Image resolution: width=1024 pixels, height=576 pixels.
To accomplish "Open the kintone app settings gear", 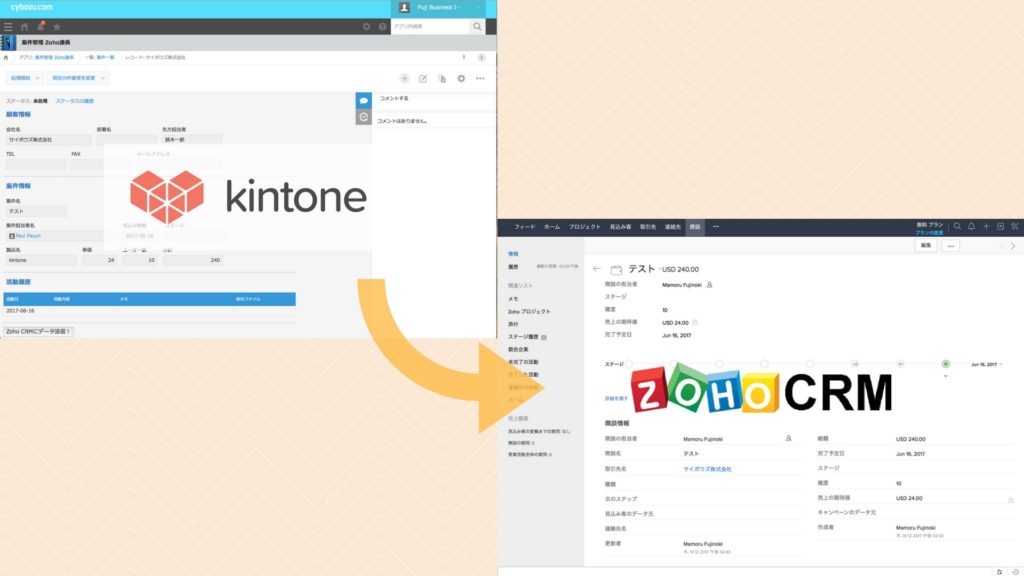I will (x=461, y=78).
